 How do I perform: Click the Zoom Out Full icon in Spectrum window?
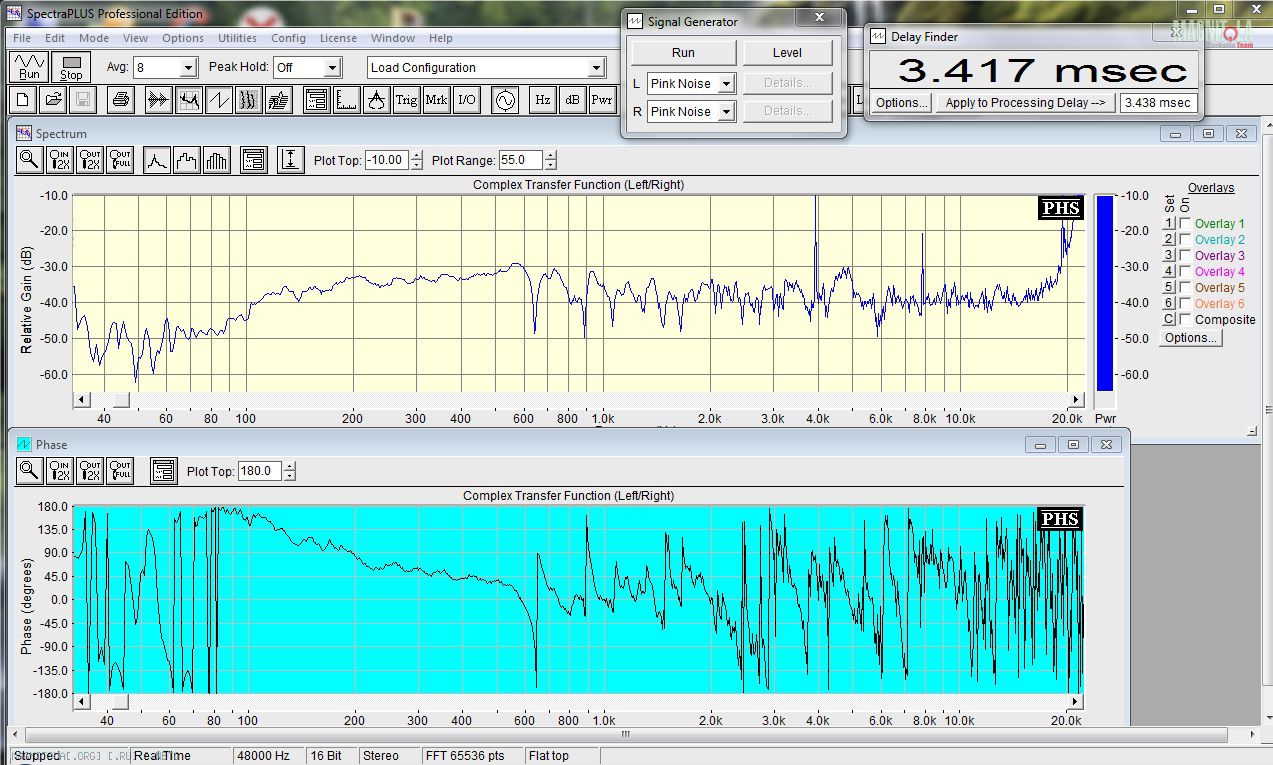point(120,160)
